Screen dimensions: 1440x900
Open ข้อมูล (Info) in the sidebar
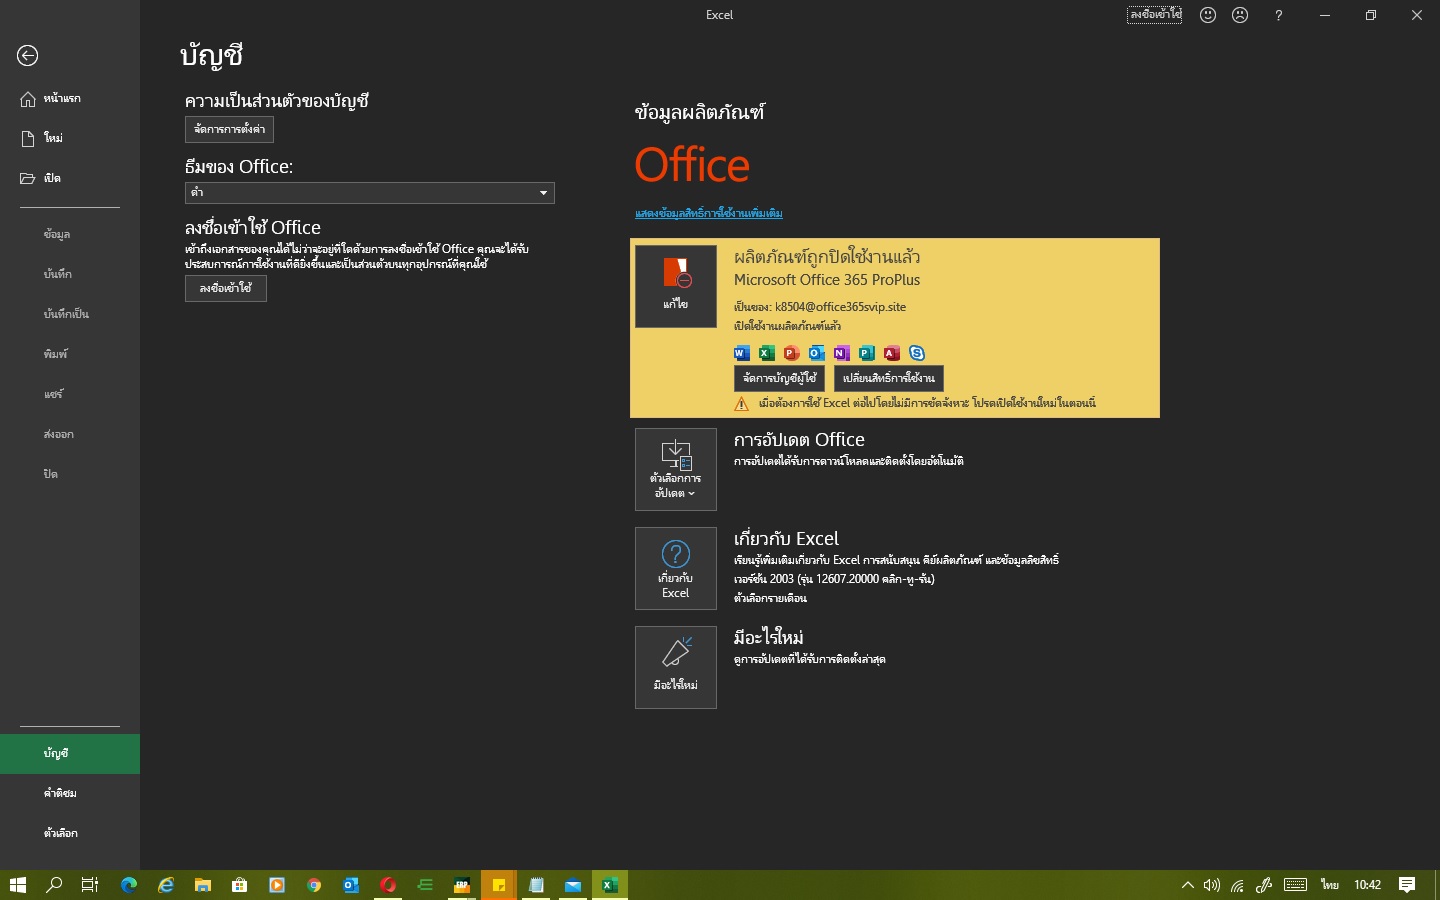tap(70, 234)
